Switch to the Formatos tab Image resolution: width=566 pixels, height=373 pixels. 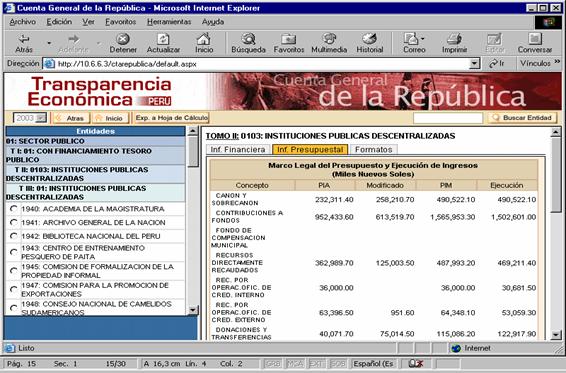[374, 149]
